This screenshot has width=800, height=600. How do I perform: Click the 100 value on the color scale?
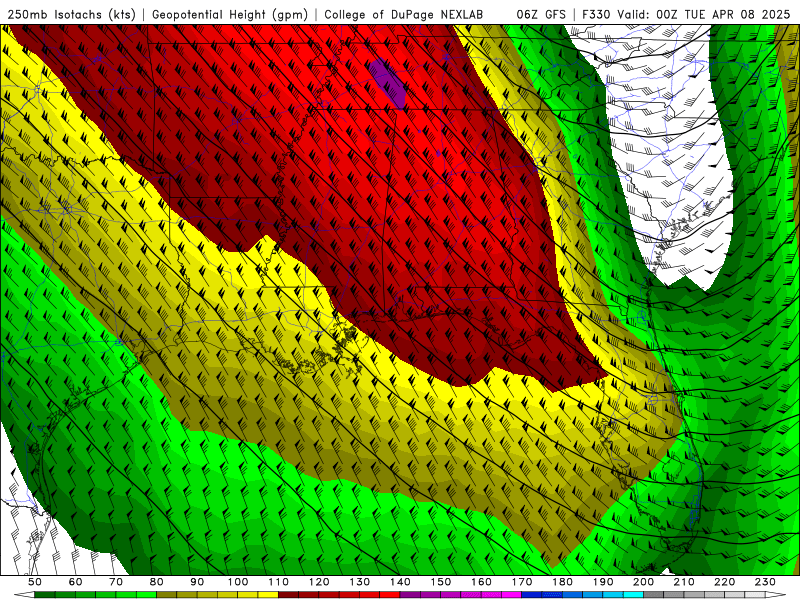(x=238, y=582)
